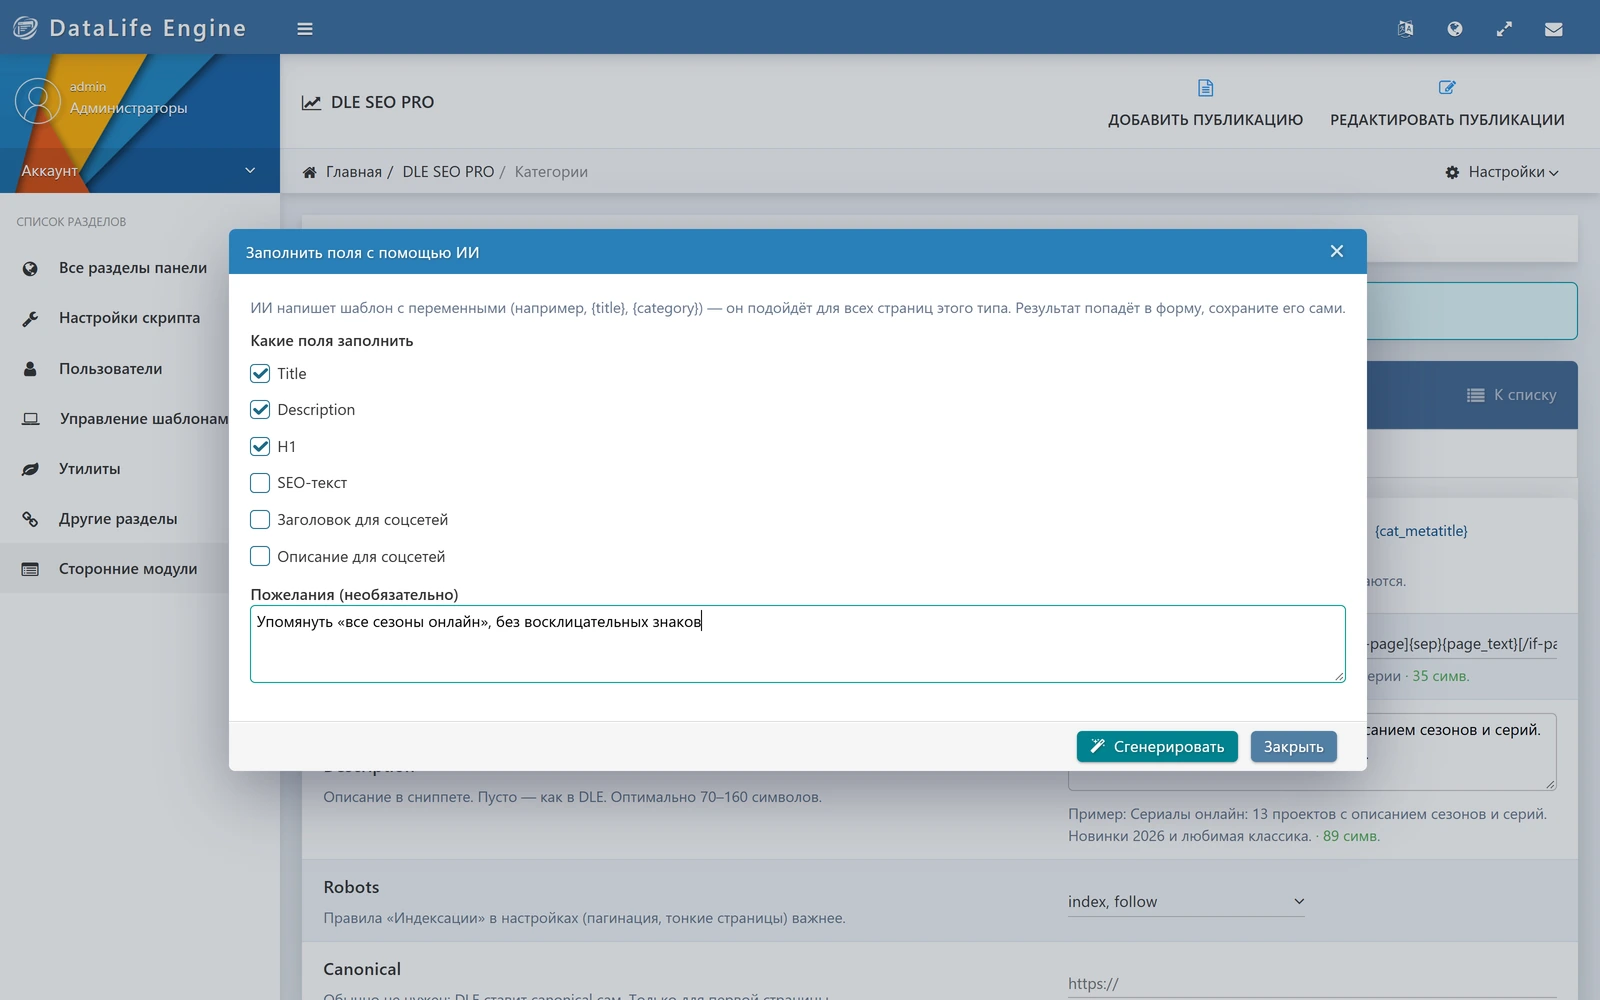Click the third-party modules sidebar icon

[30, 569]
